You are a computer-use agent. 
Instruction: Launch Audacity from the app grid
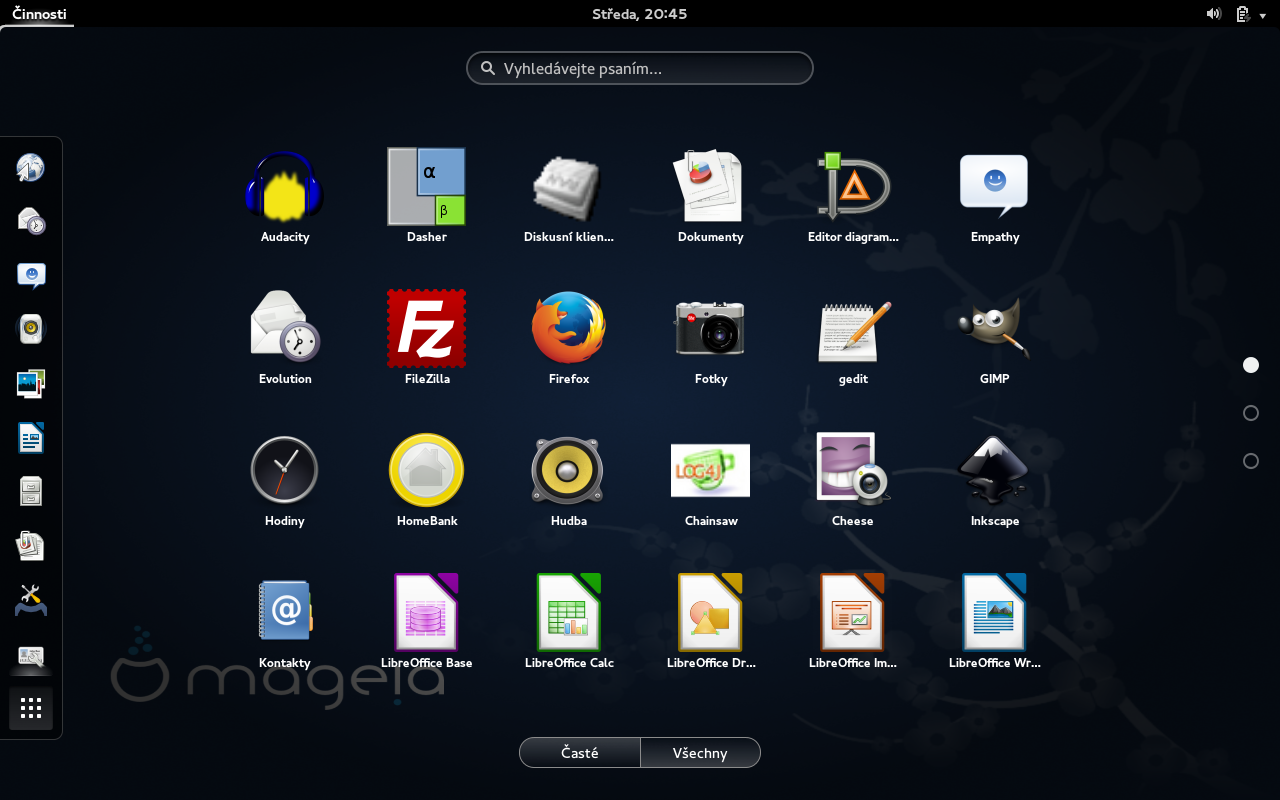click(x=285, y=187)
